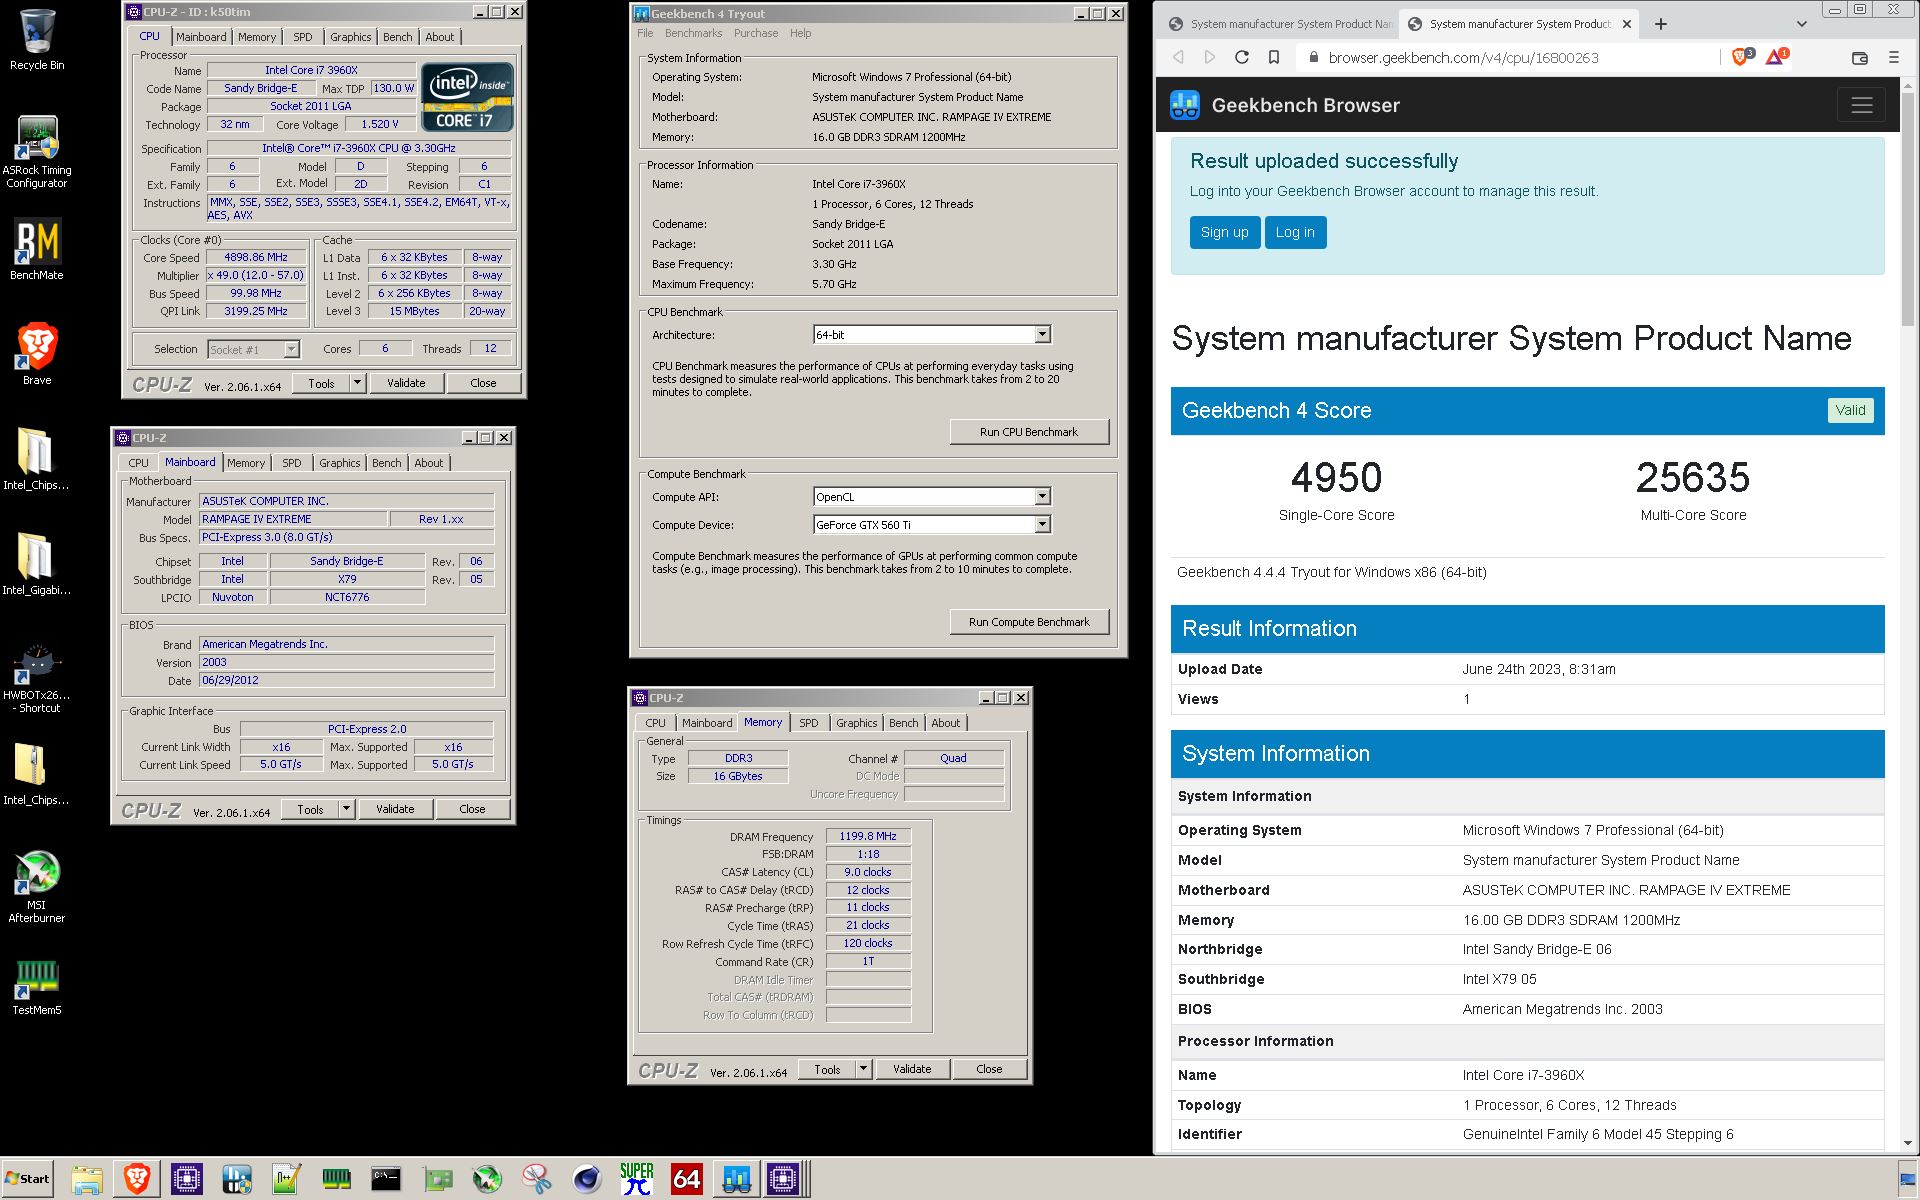Open the TestMem5 desktop shortcut
Viewport: 1920px width, 1200px height.
pos(37,988)
